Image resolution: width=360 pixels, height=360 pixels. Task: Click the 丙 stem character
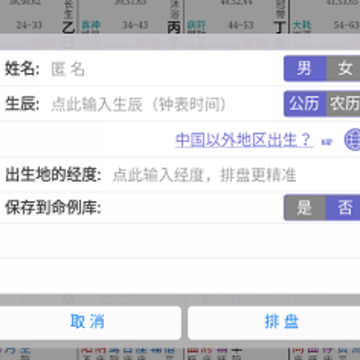click(174, 28)
